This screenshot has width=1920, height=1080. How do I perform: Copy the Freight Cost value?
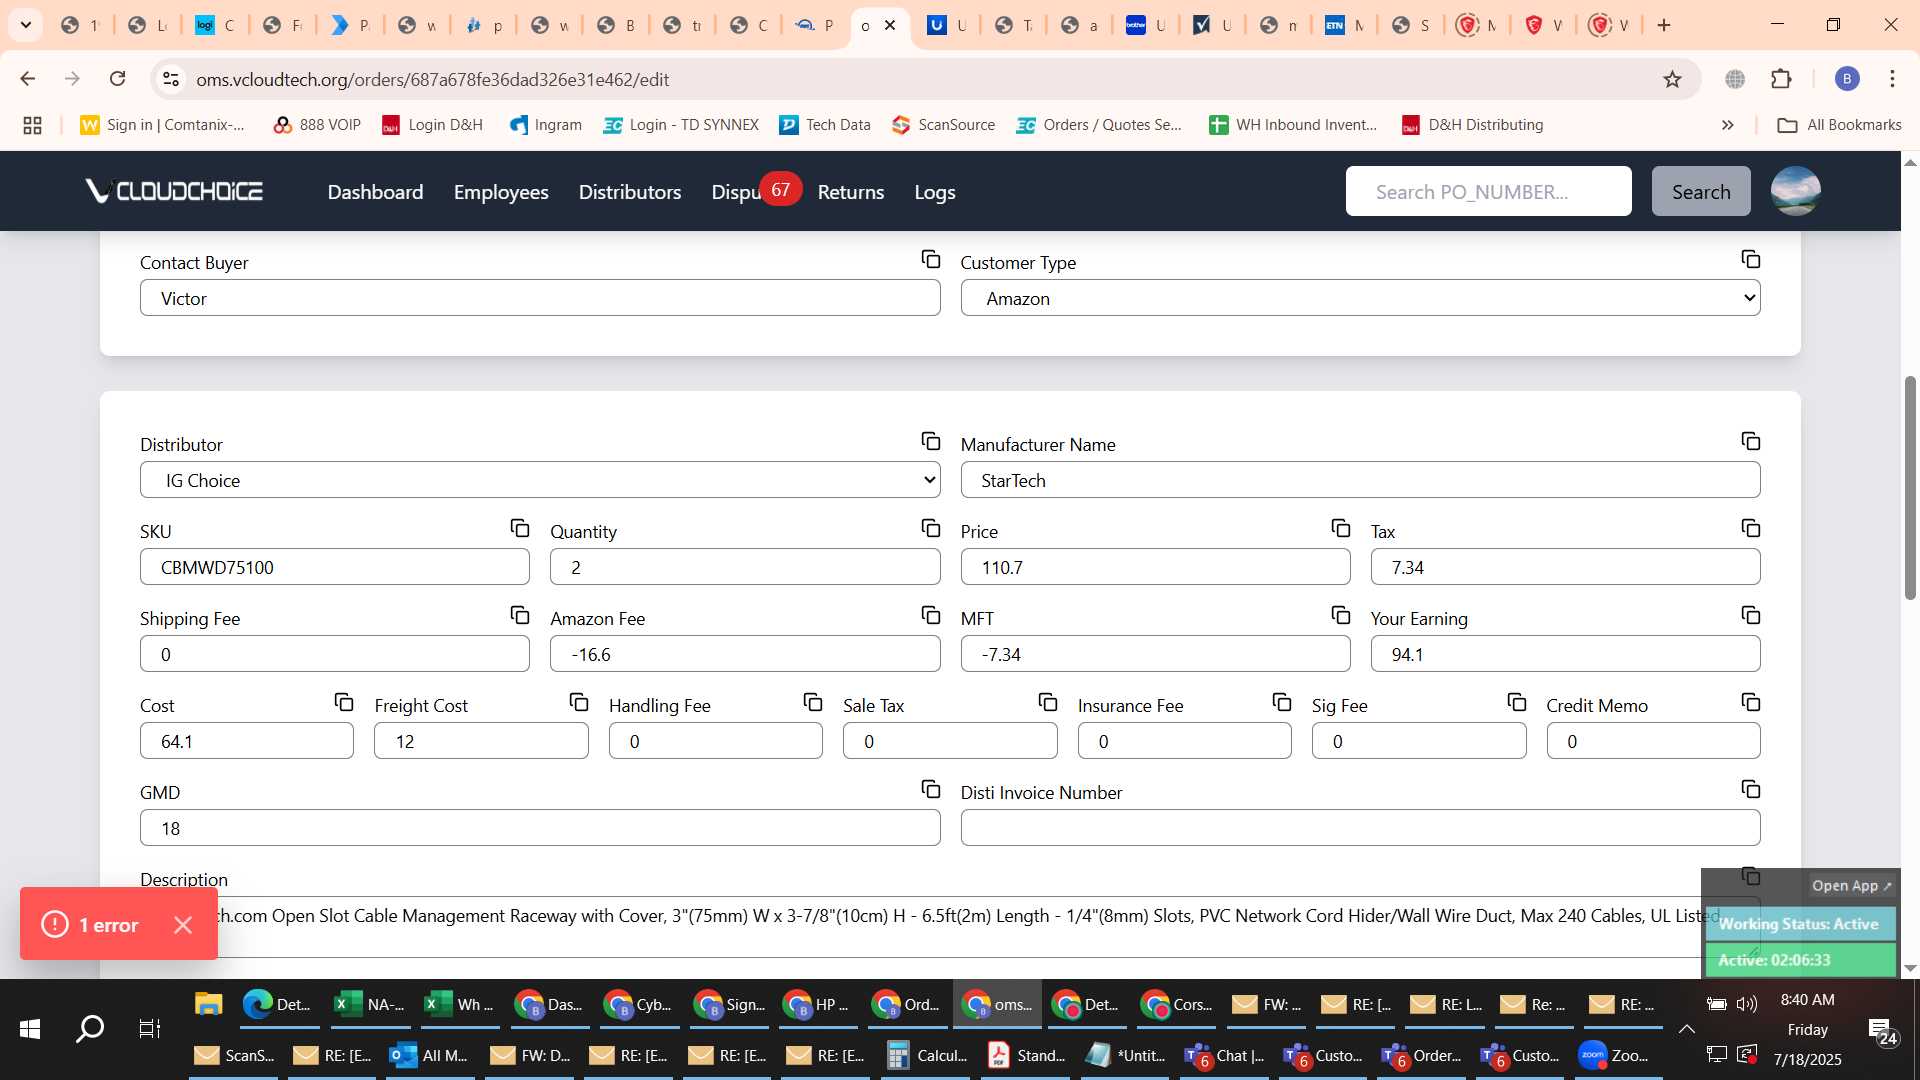[579, 703]
